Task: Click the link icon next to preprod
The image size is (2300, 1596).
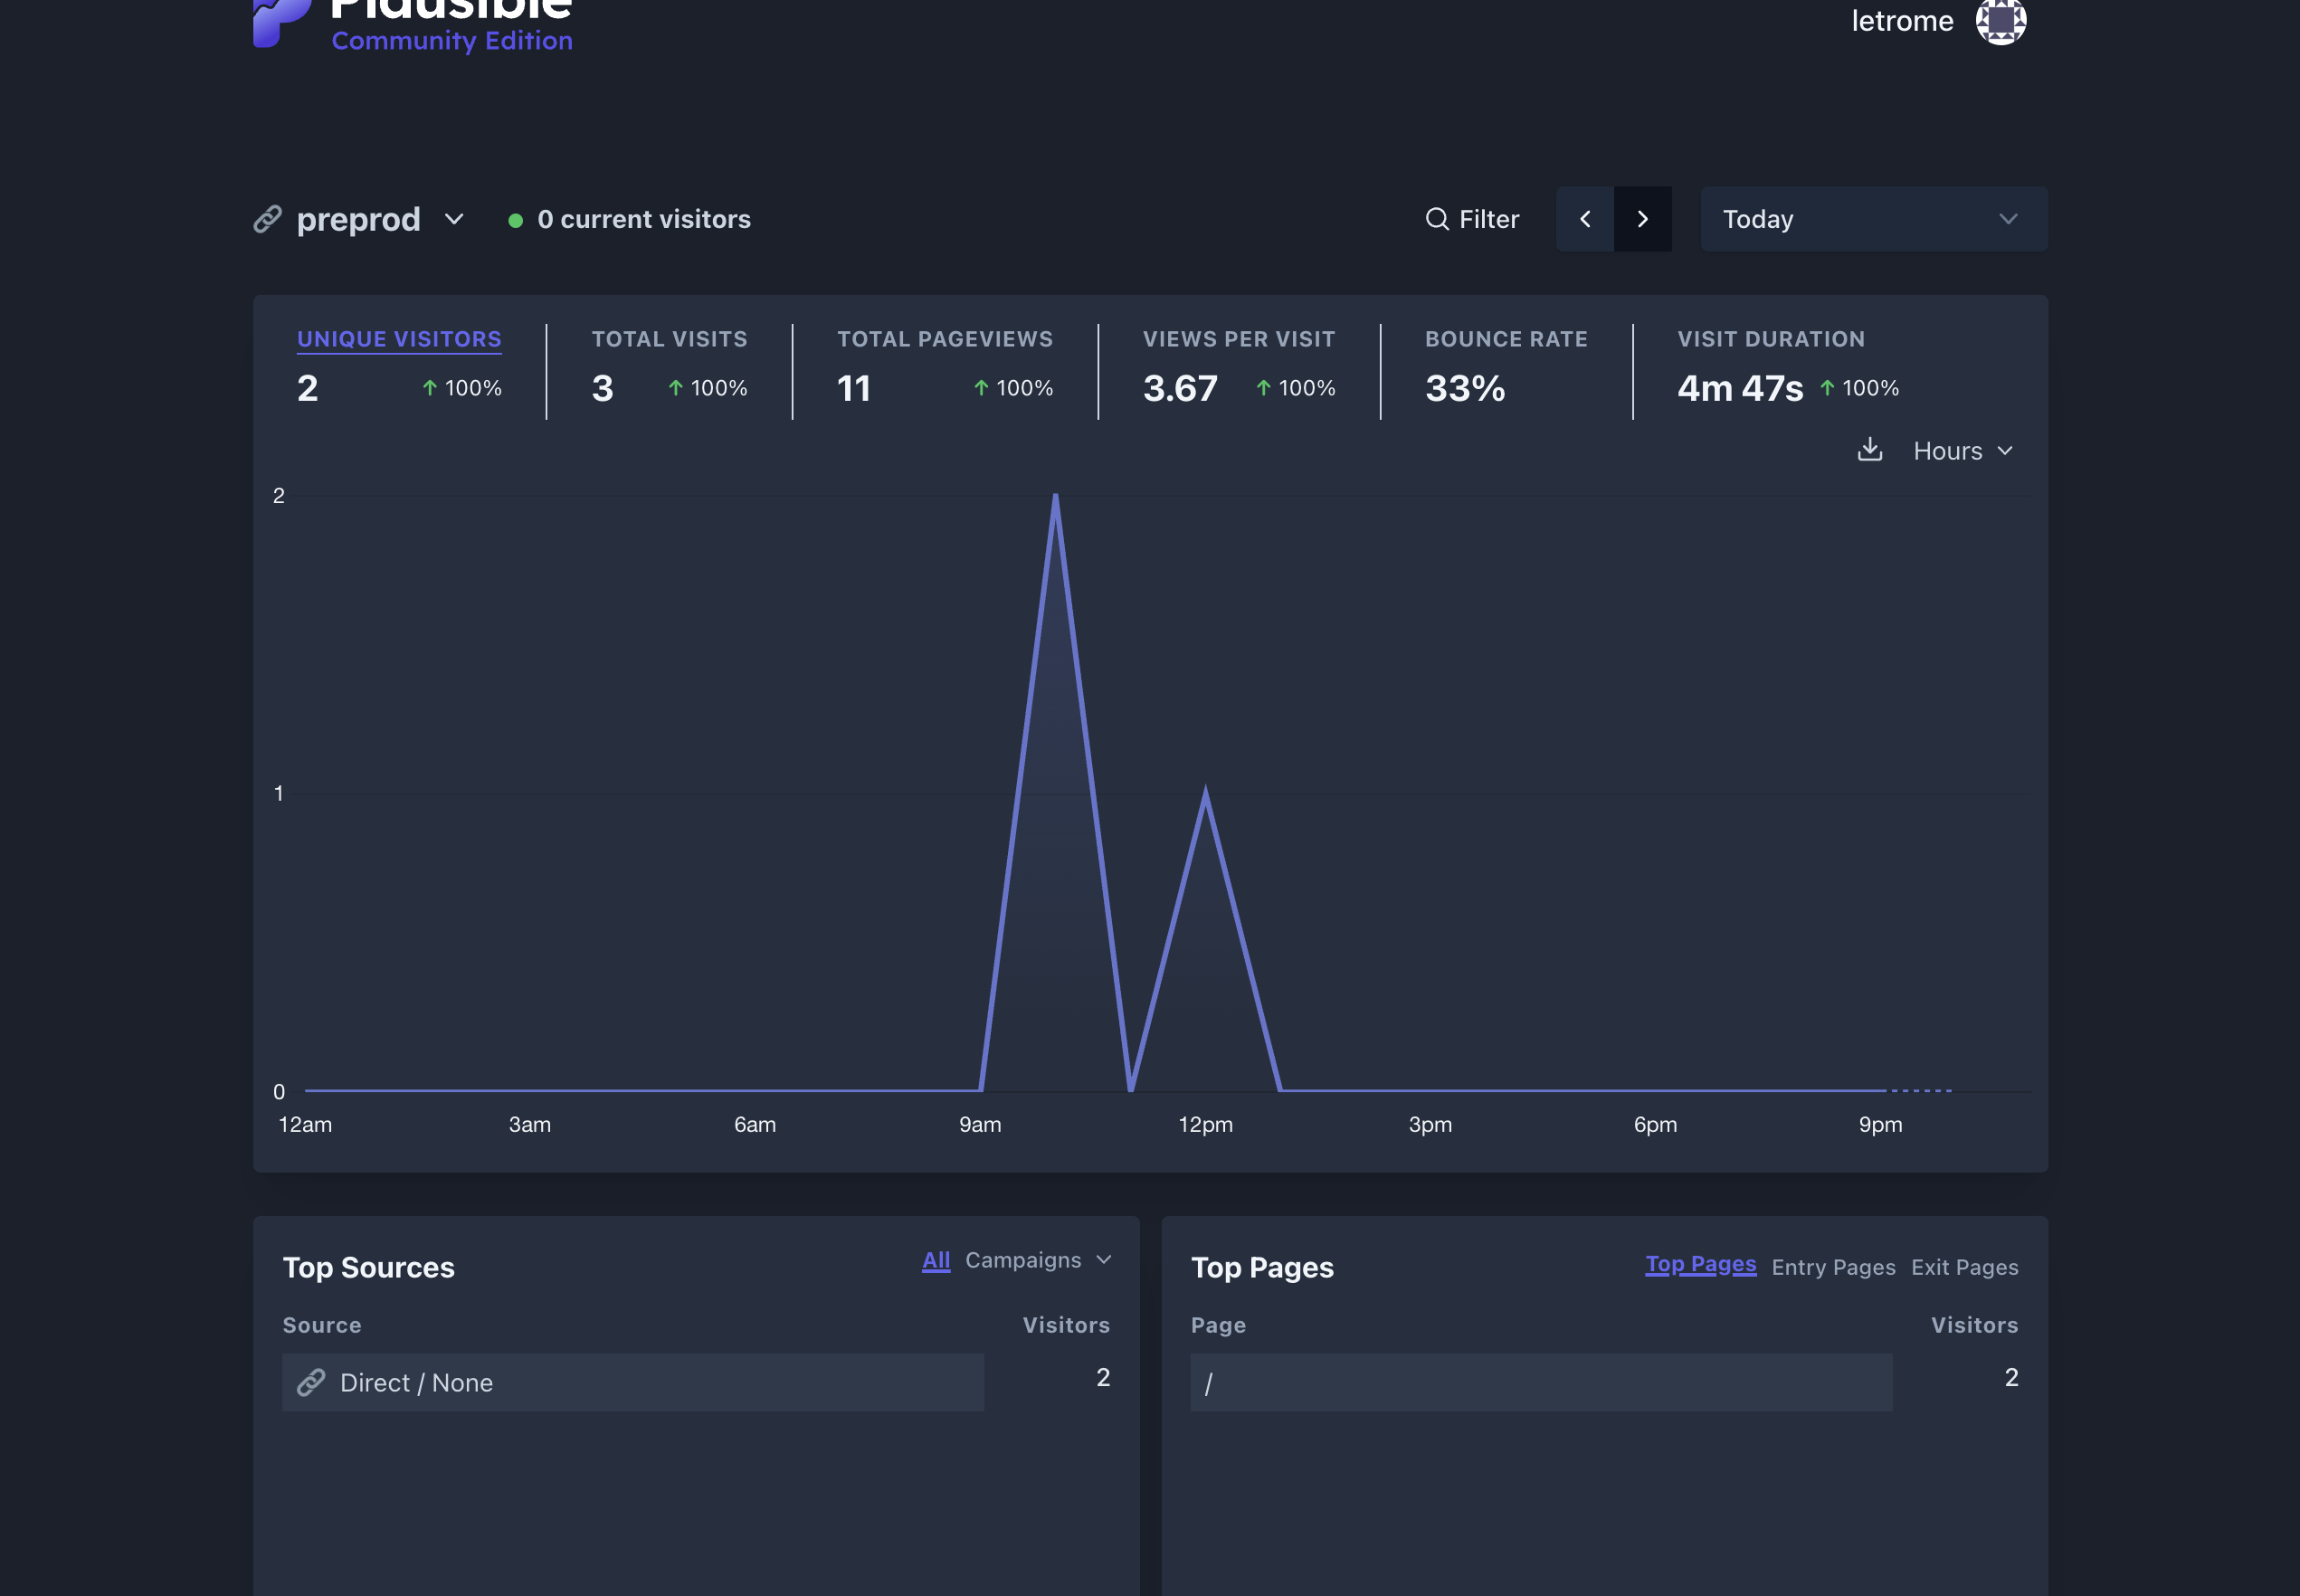Action: point(266,219)
